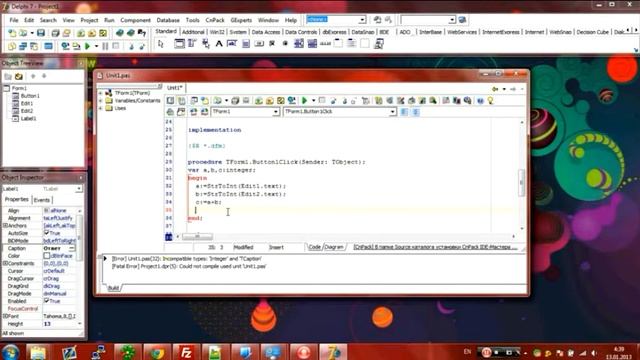Toggle the Enabled True checkbox
The width and height of the screenshot is (640, 360).
[x=47, y=300]
